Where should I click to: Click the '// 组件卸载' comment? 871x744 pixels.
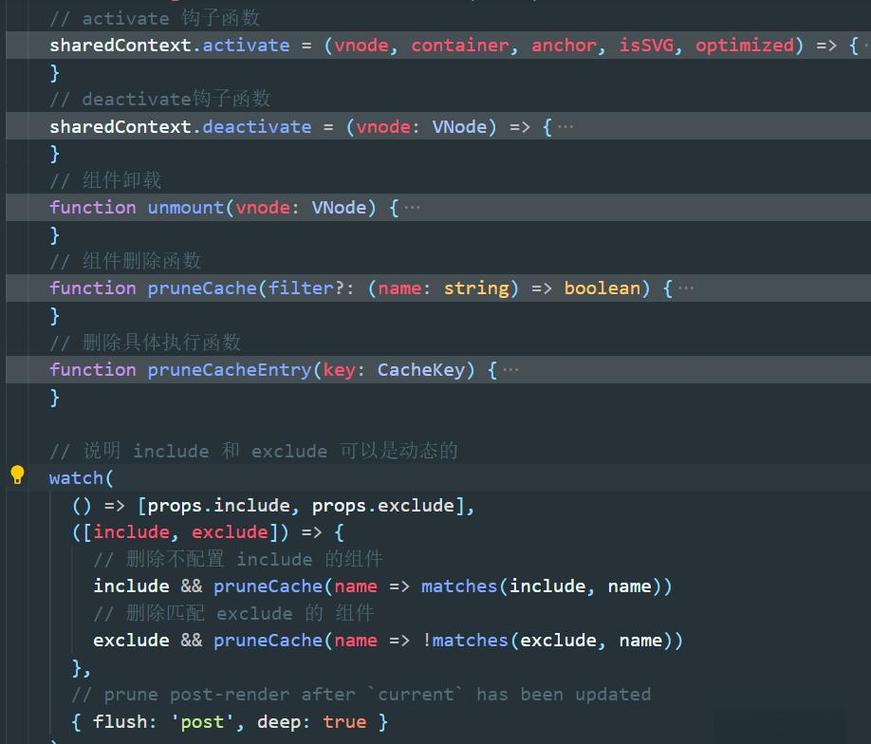tap(106, 181)
